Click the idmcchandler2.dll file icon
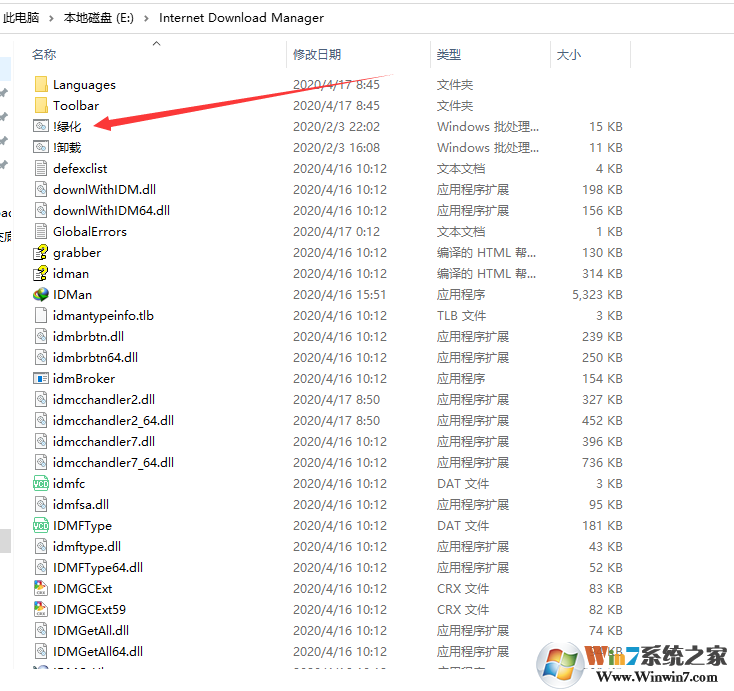Viewport: 734px width, 691px height. click(x=41, y=399)
